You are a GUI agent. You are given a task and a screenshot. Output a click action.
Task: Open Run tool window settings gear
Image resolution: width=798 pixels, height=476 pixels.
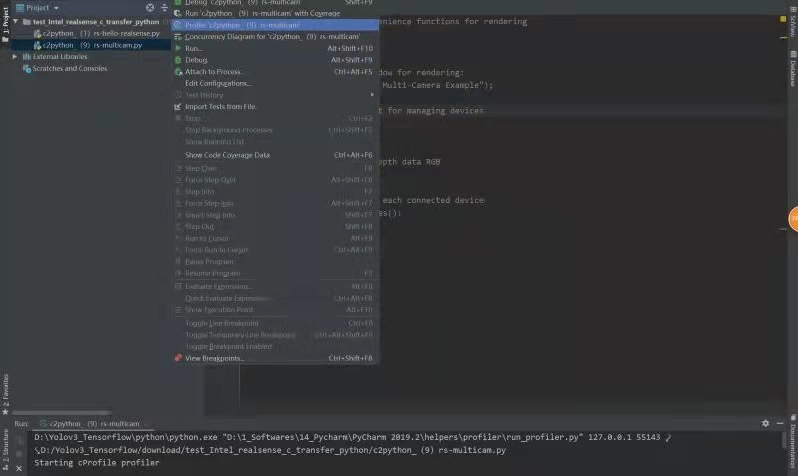tap(765, 423)
